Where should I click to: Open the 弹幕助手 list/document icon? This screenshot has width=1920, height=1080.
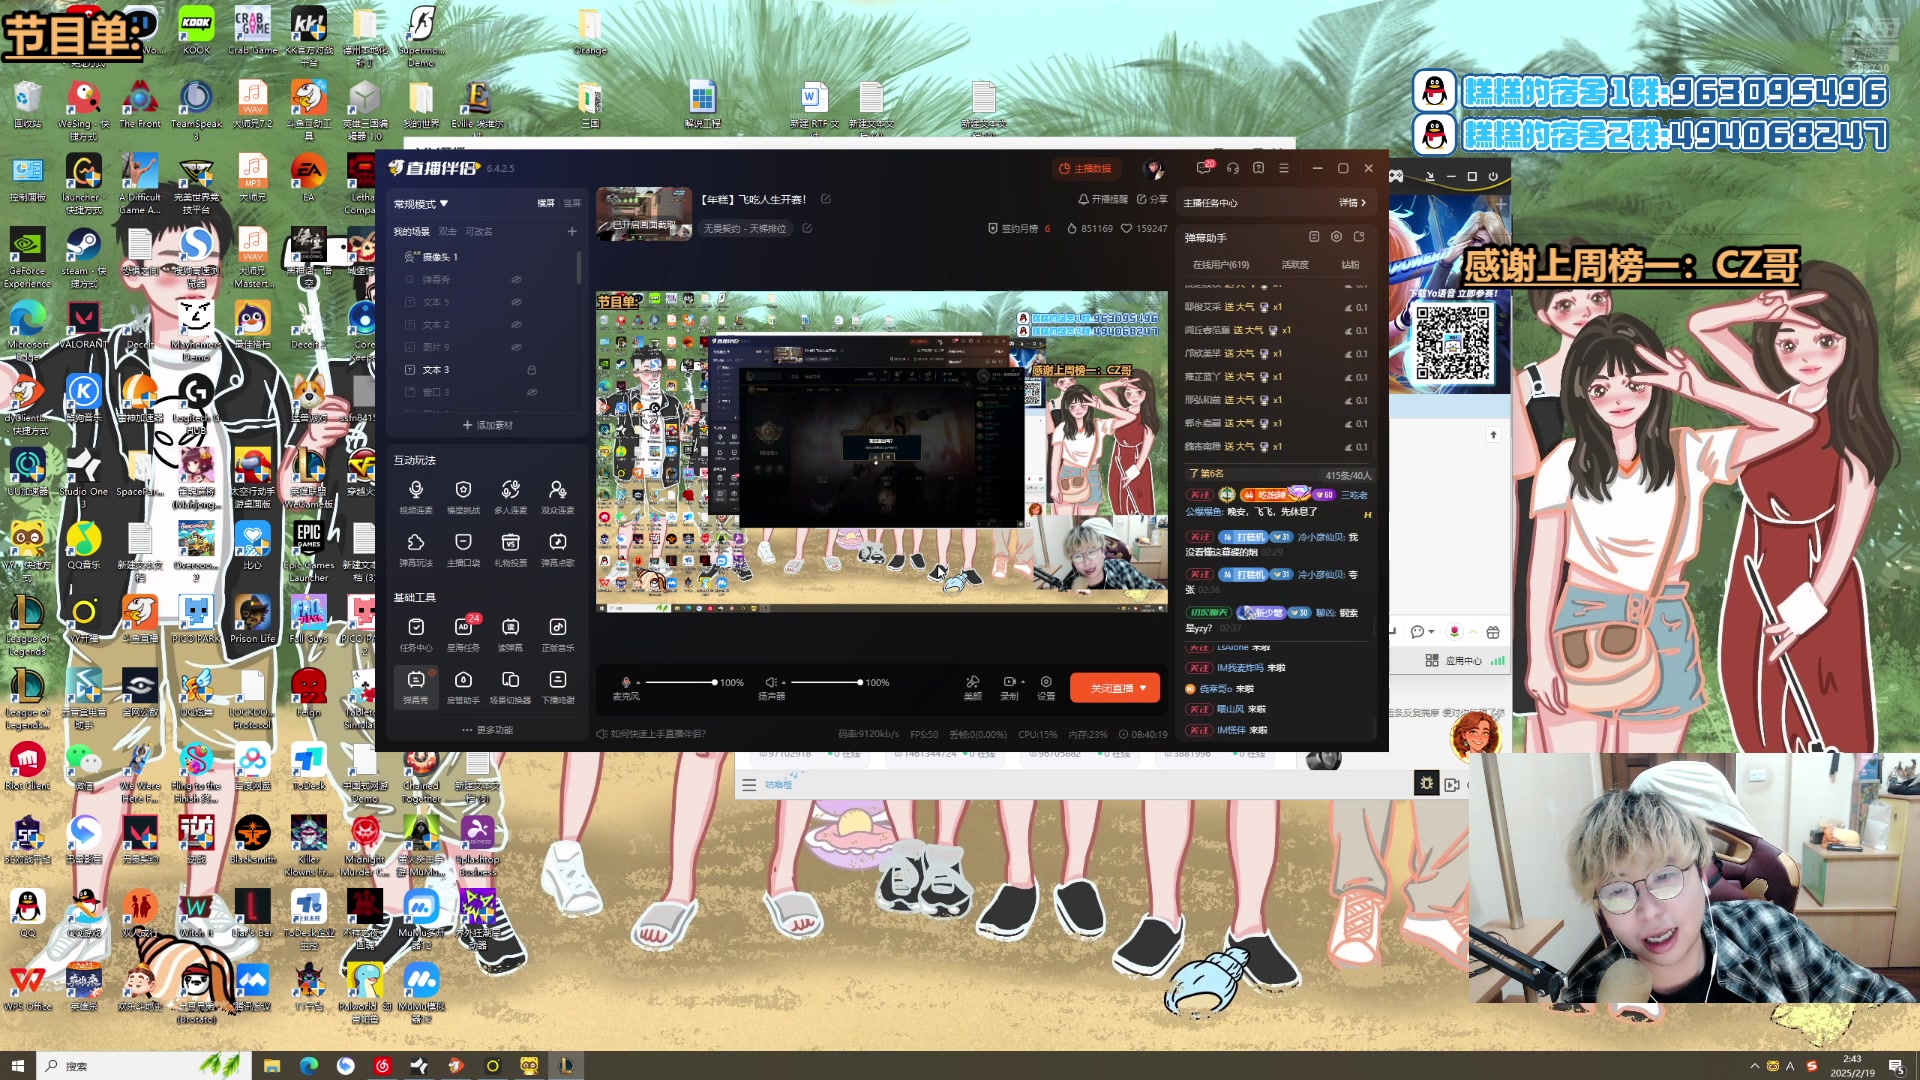(x=1314, y=237)
